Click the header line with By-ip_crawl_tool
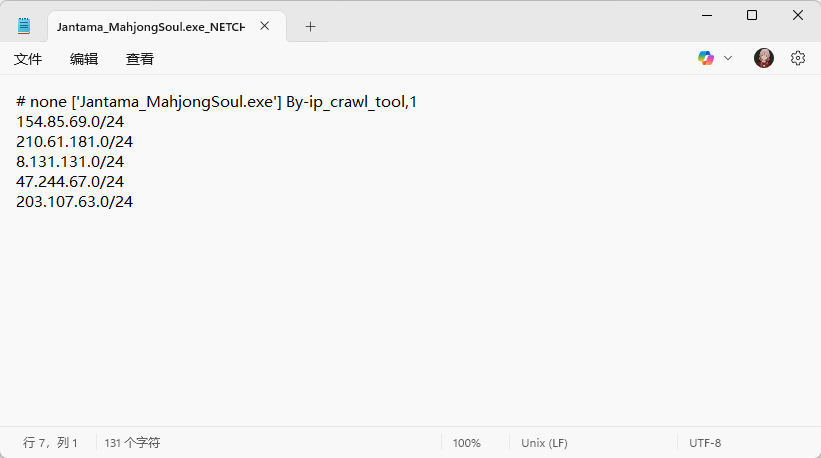The width and height of the screenshot is (821, 458). pos(216,102)
